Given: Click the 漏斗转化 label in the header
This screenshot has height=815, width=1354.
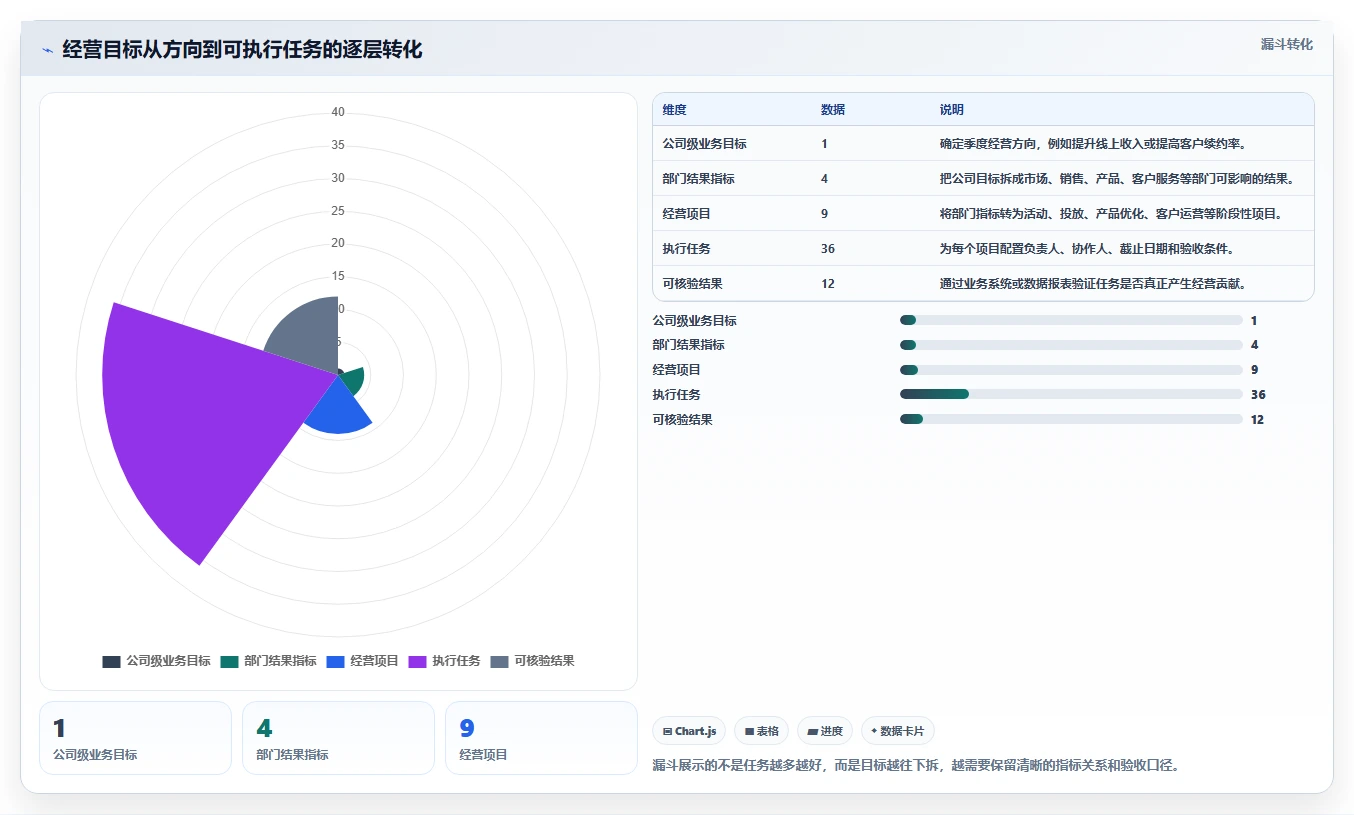Looking at the screenshot, I should tap(1286, 44).
